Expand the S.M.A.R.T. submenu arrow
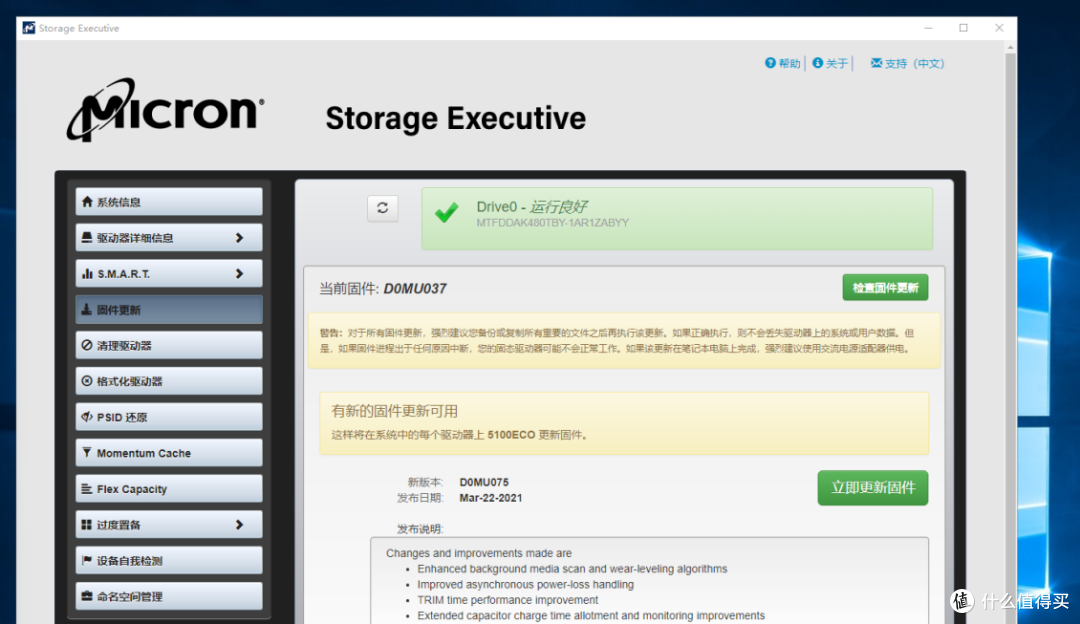Viewport: 1080px width, 624px height. click(x=239, y=273)
